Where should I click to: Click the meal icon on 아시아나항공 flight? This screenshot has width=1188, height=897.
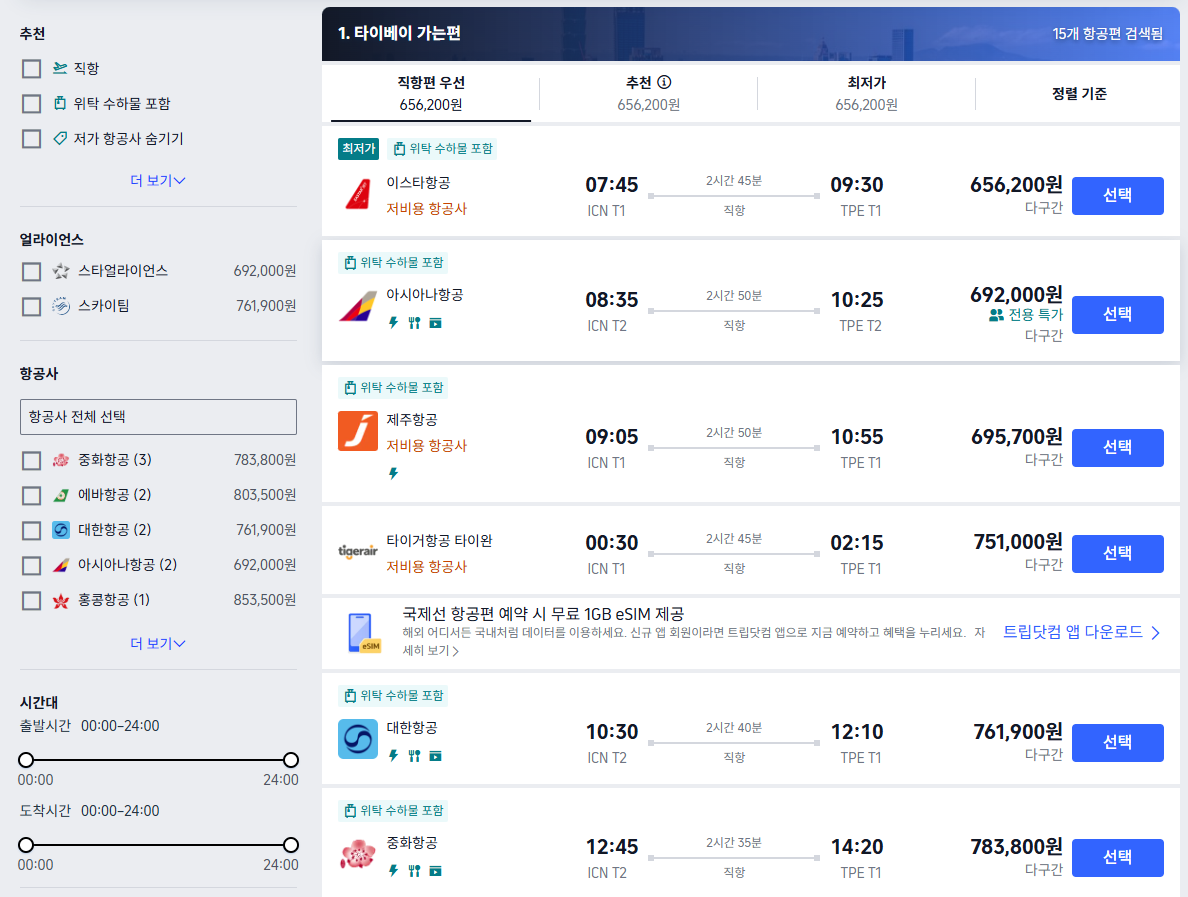pos(414,323)
